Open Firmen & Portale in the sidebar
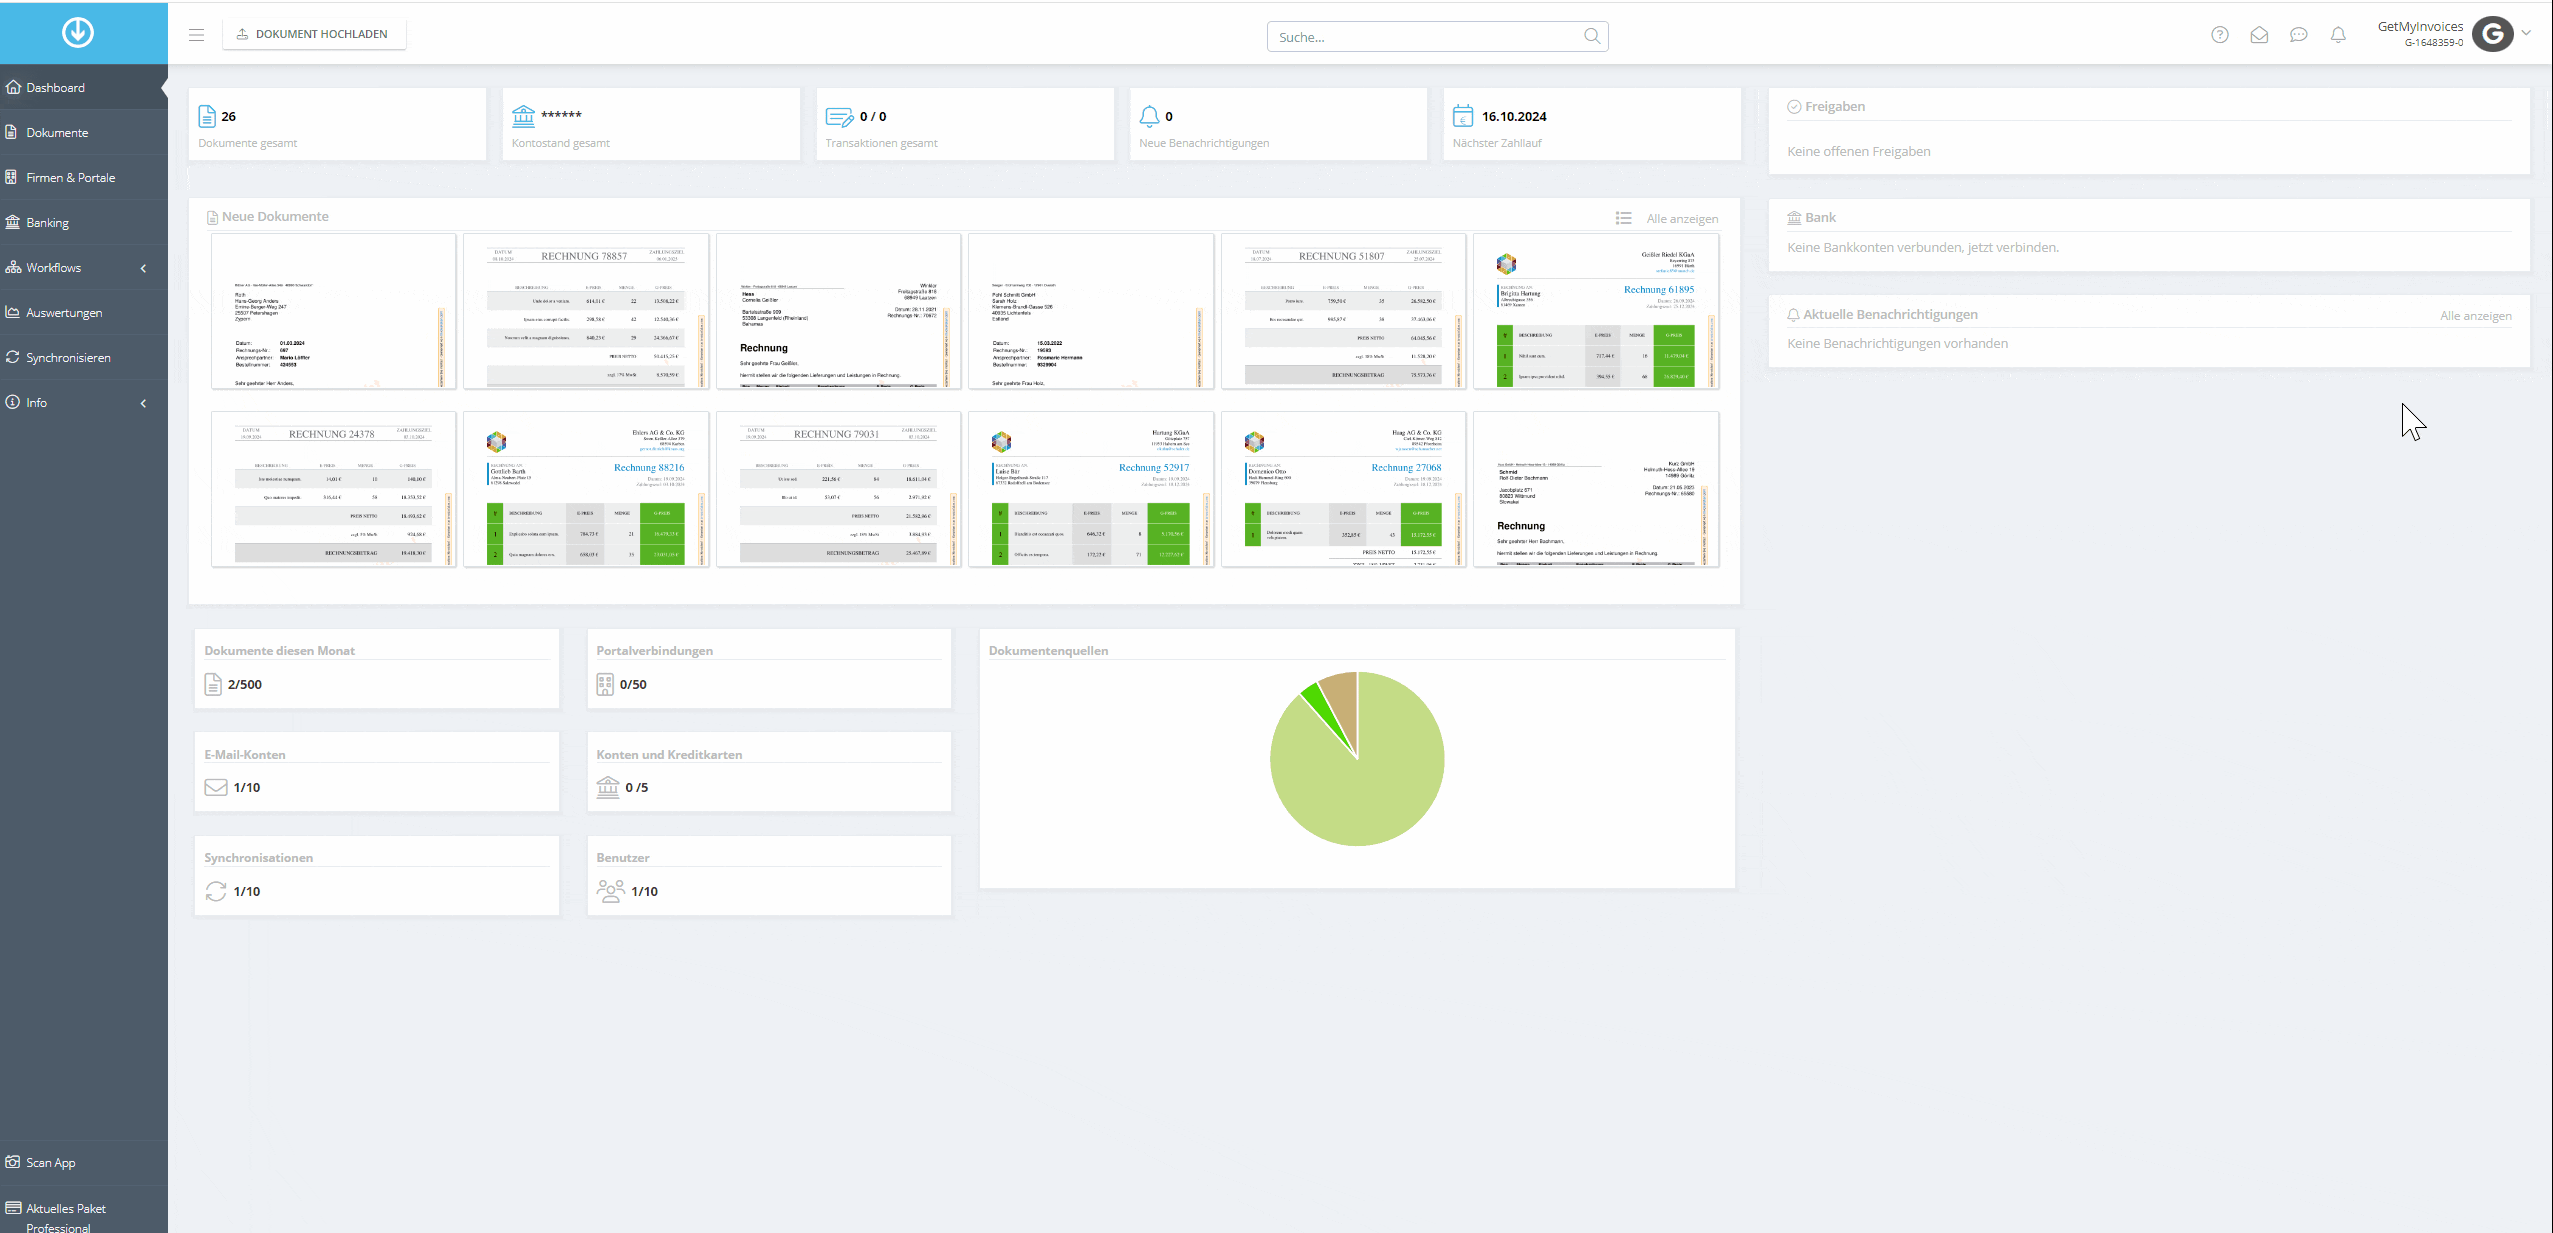 pyautogui.click(x=84, y=177)
